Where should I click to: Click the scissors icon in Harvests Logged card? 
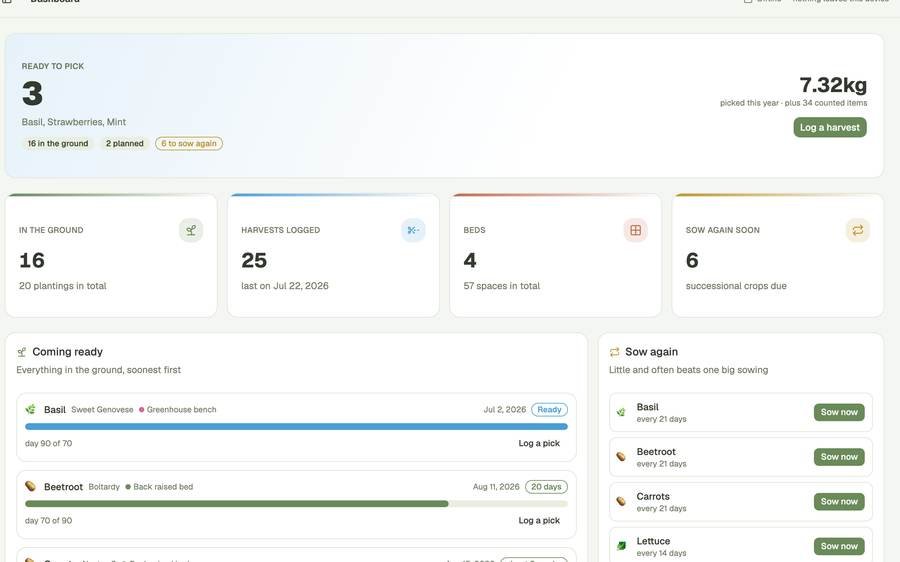(x=413, y=230)
